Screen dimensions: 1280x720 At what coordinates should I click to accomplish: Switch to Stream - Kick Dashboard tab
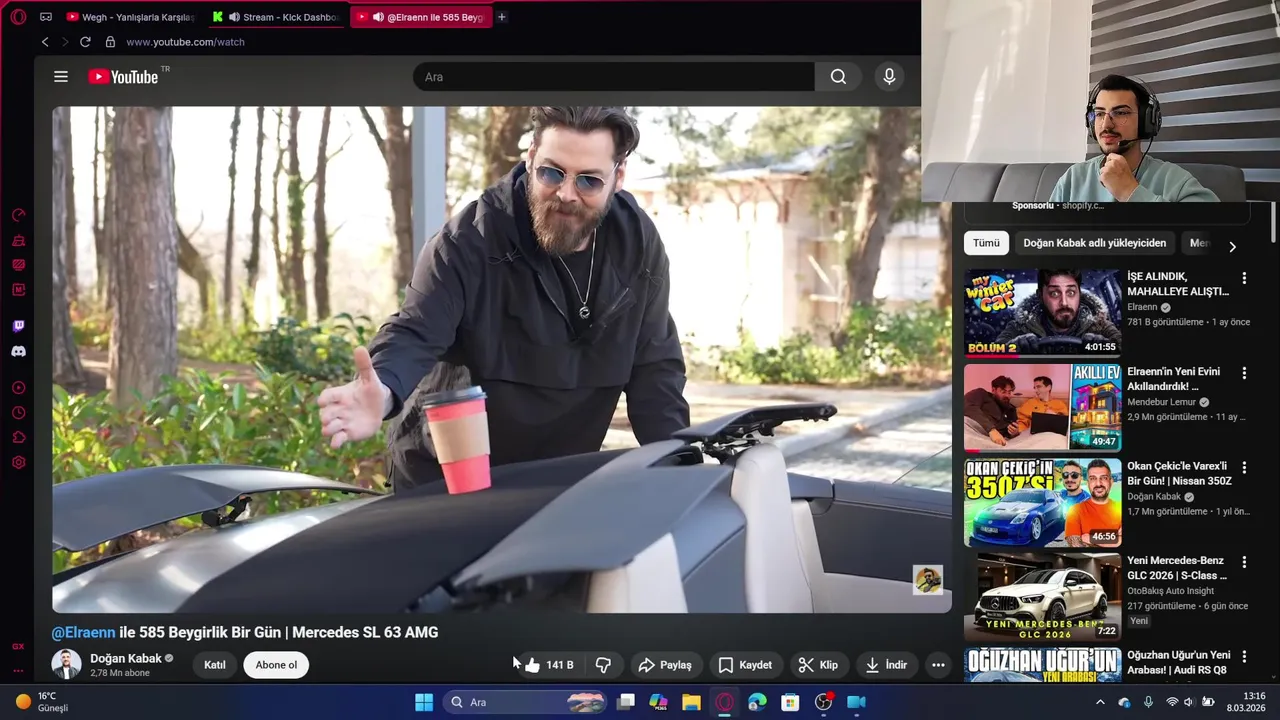275,17
